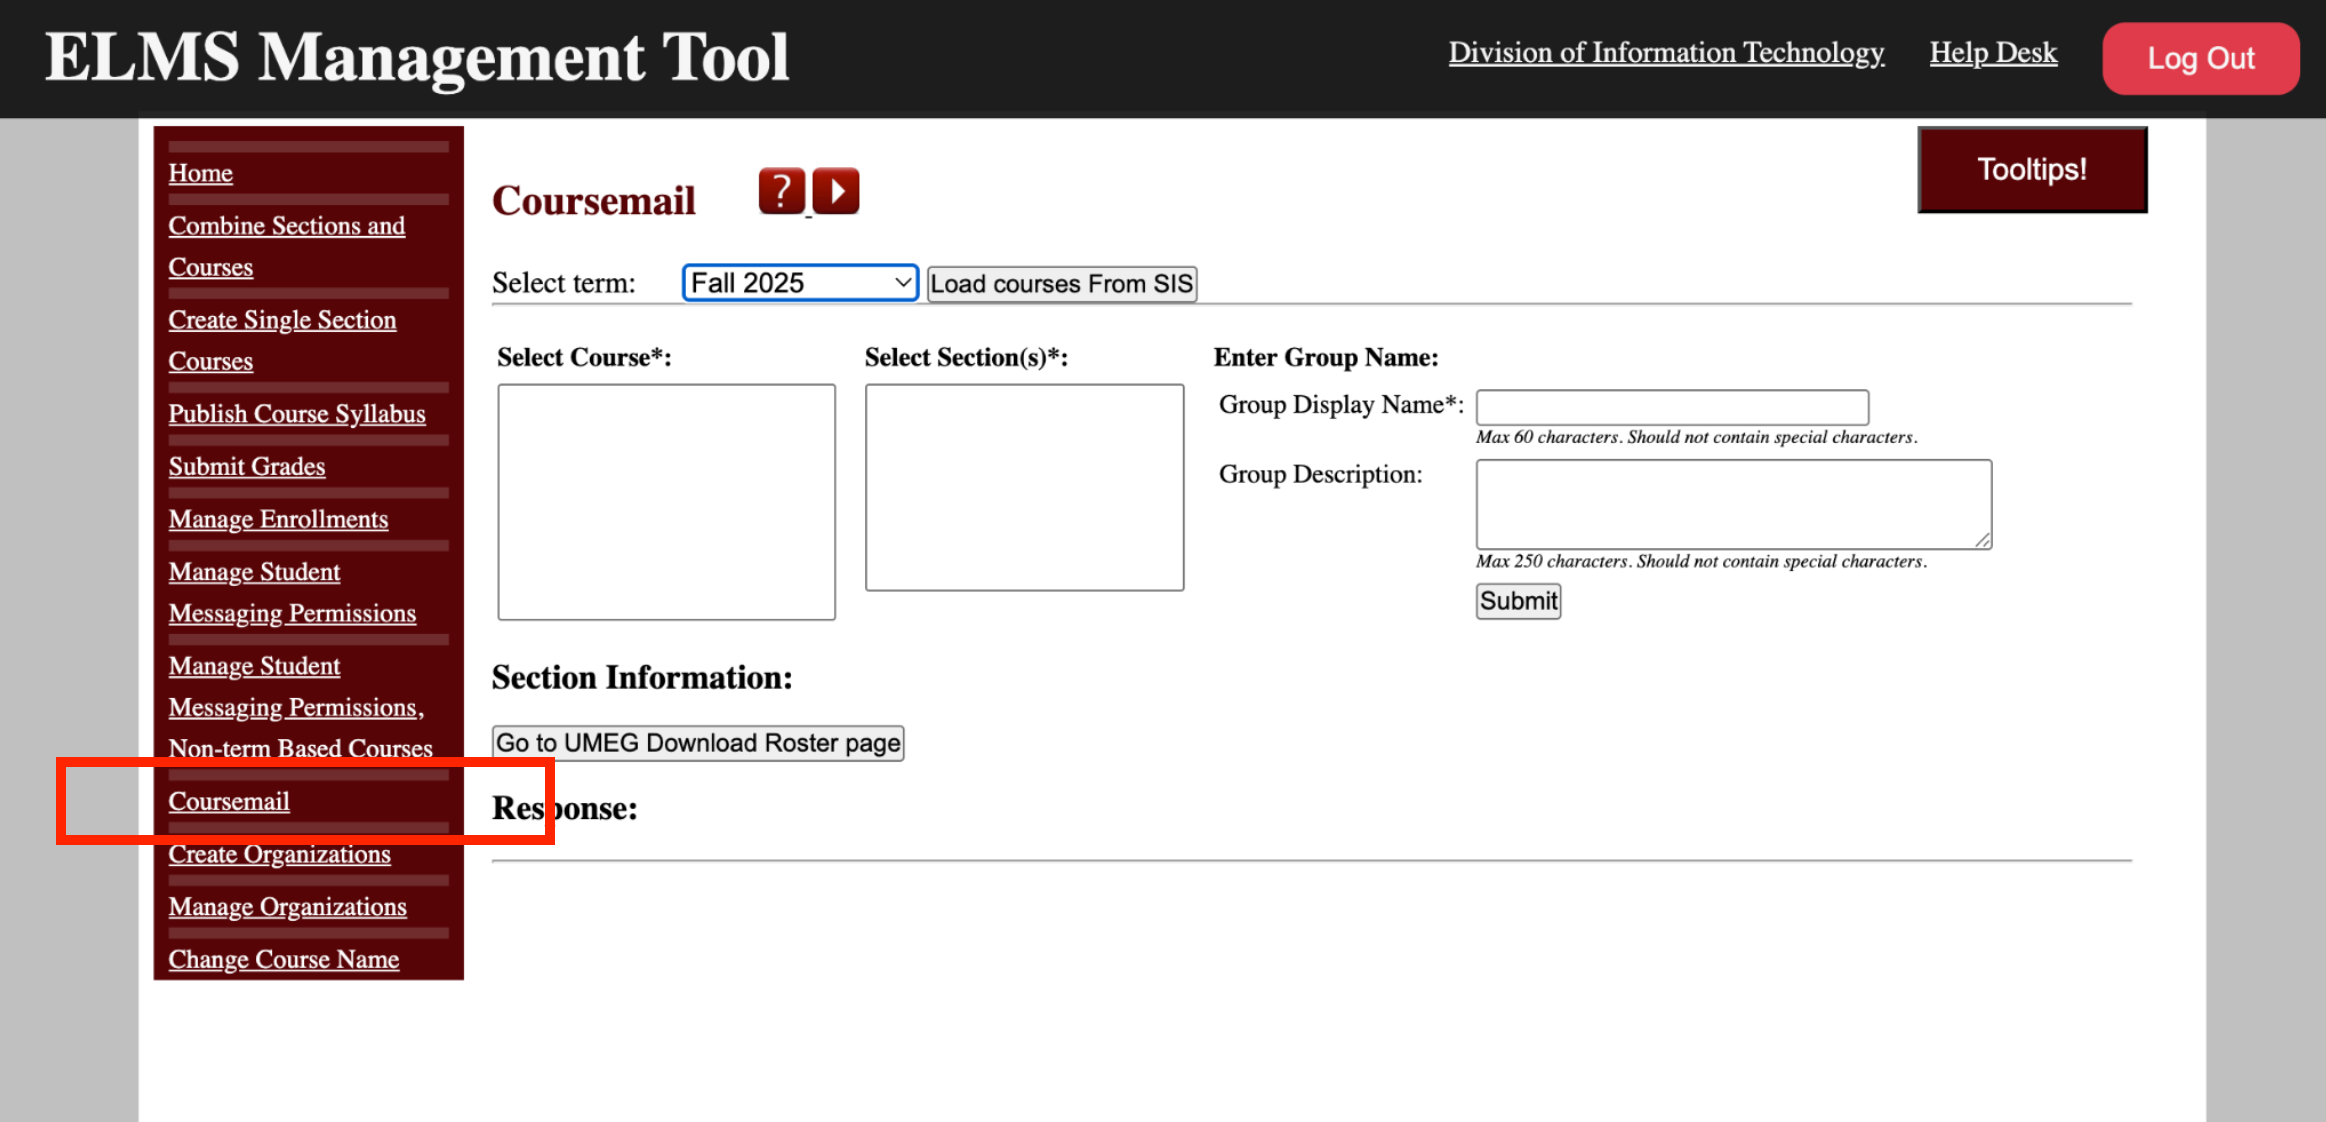Go to the Home page
This screenshot has height=1122, width=2326.
pyautogui.click(x=200, y=172)
